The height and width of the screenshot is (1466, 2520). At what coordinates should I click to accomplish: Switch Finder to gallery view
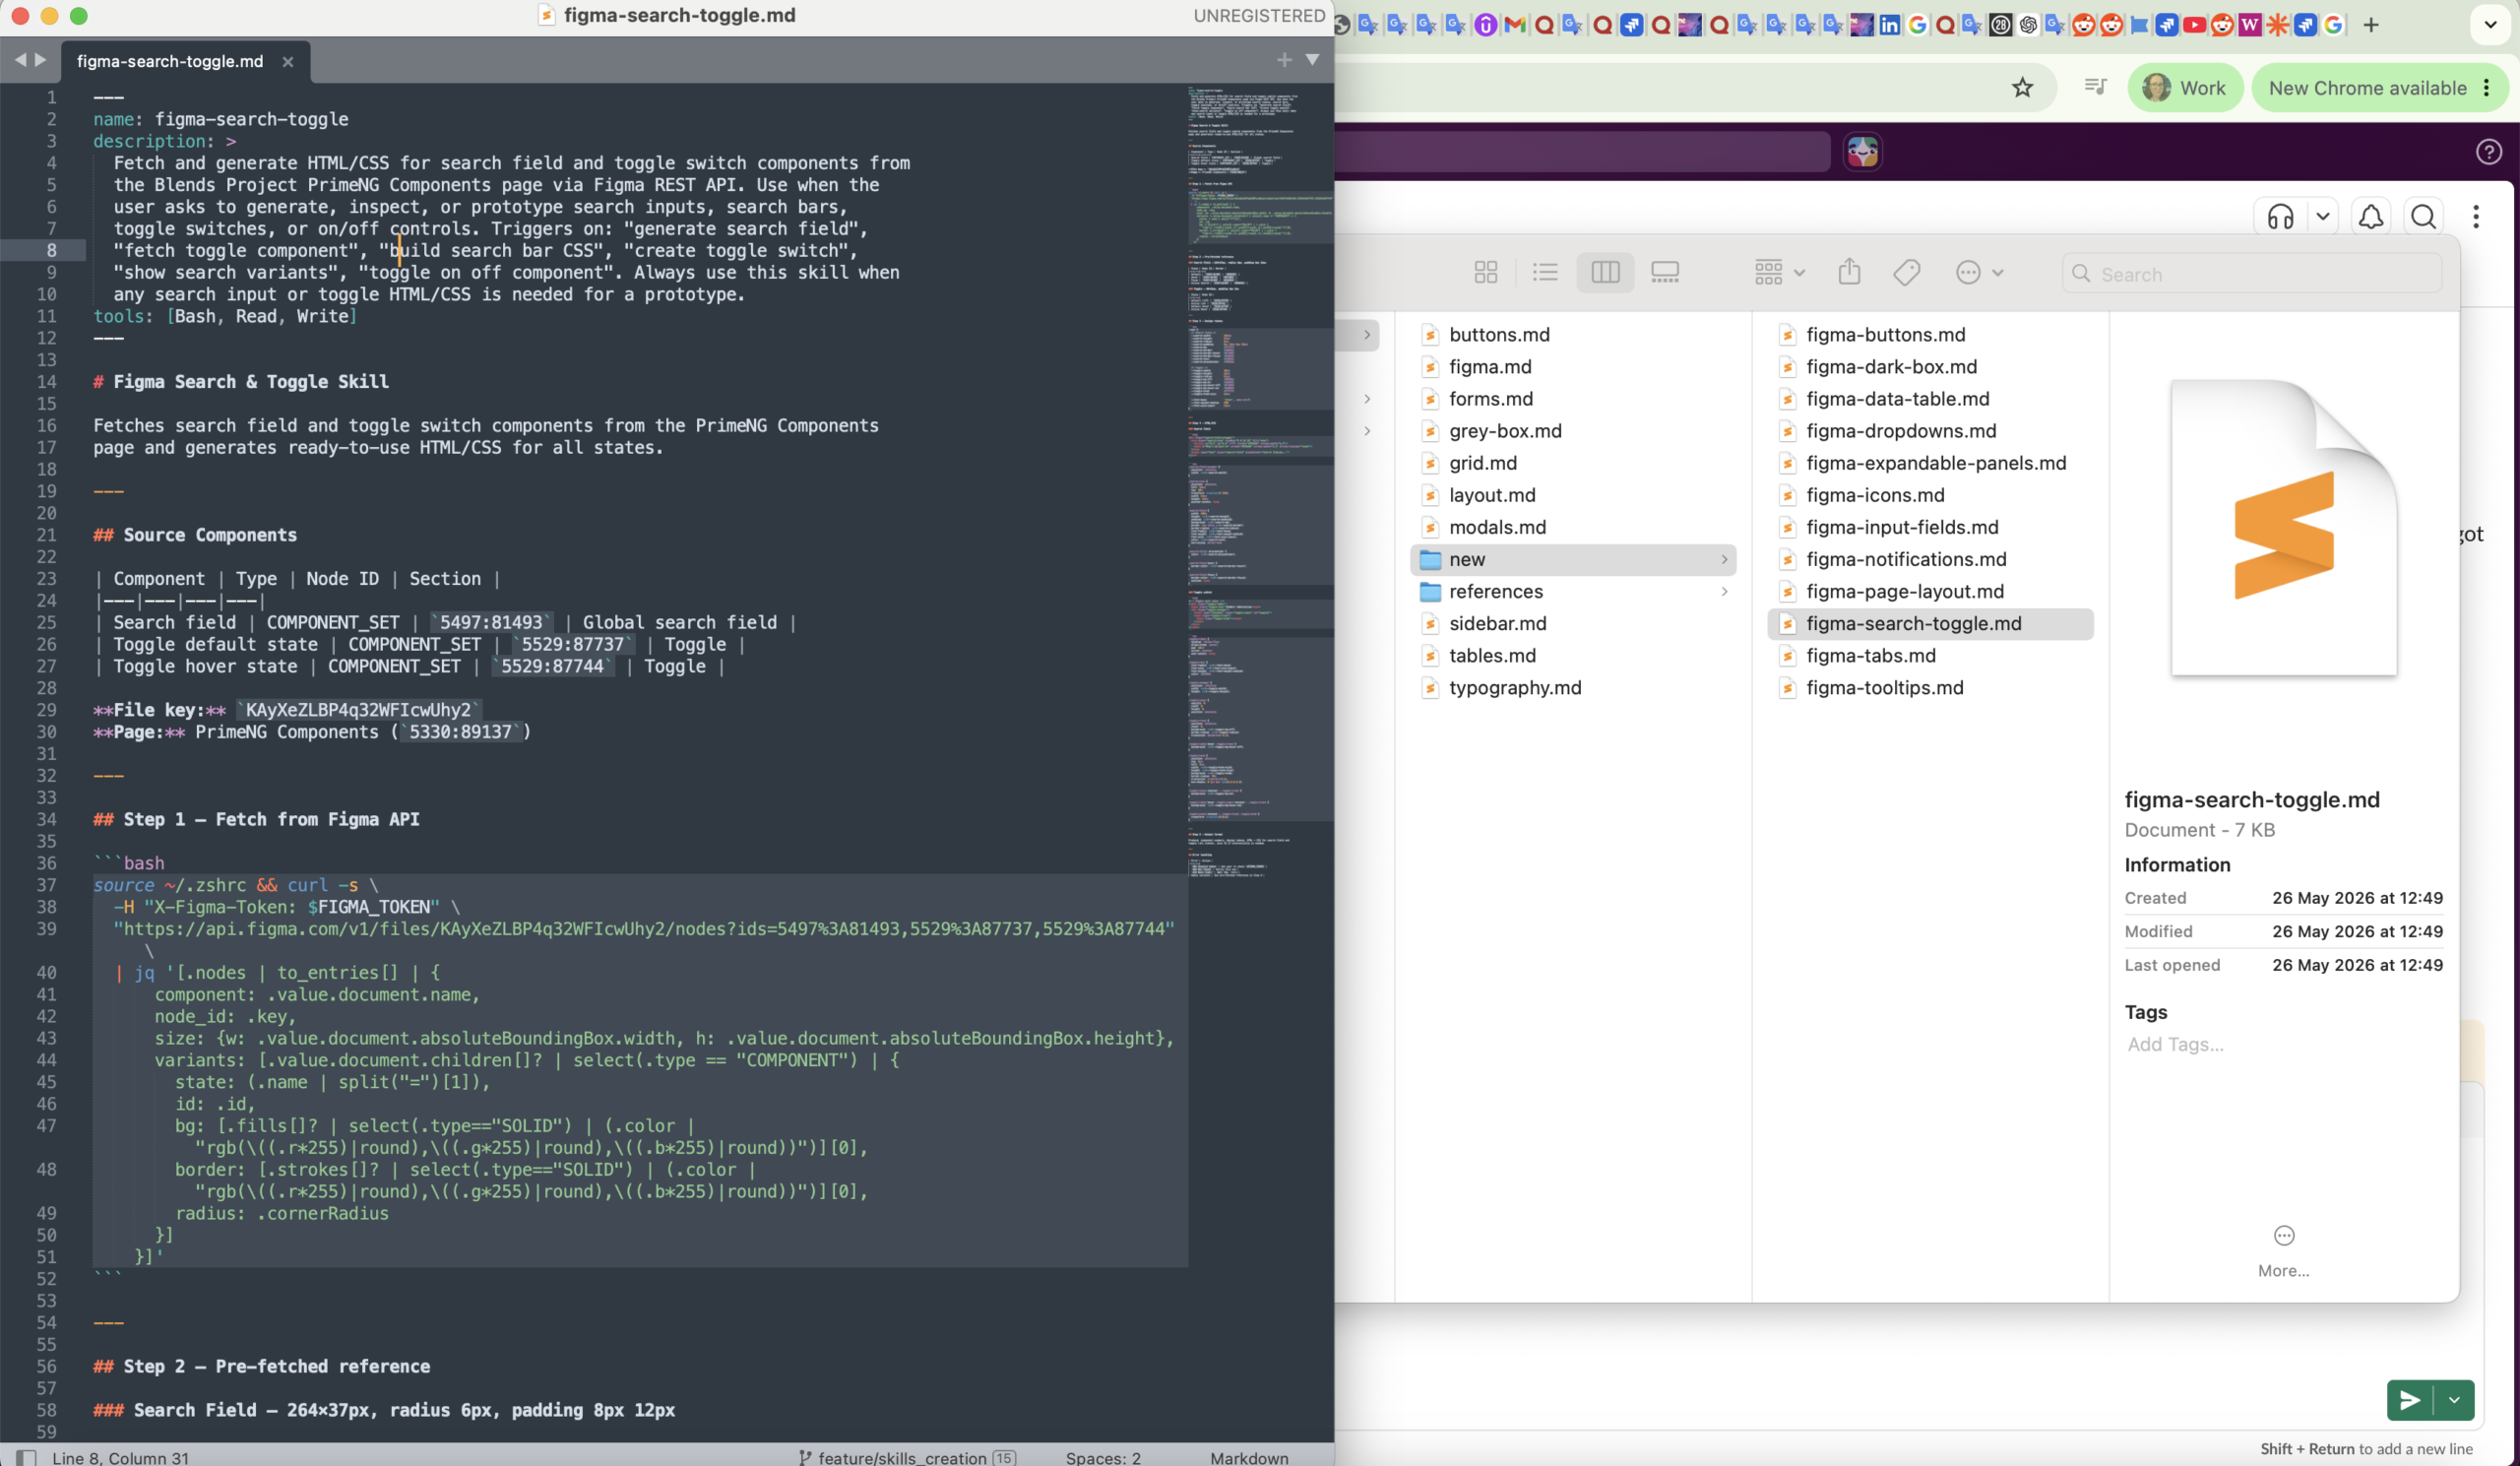pos(1665,272)
